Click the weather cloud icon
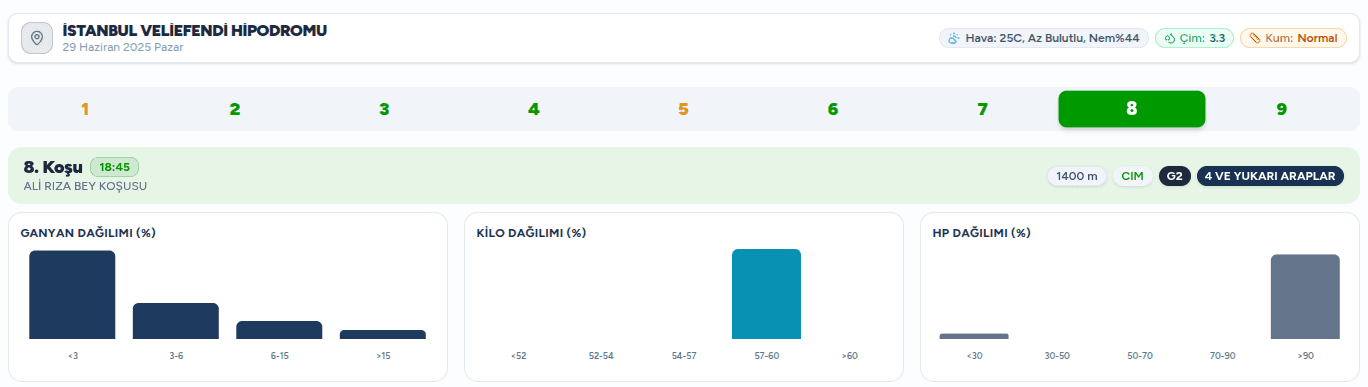The width and height of the screenshot is (1368, 387). tap(954, 38)
